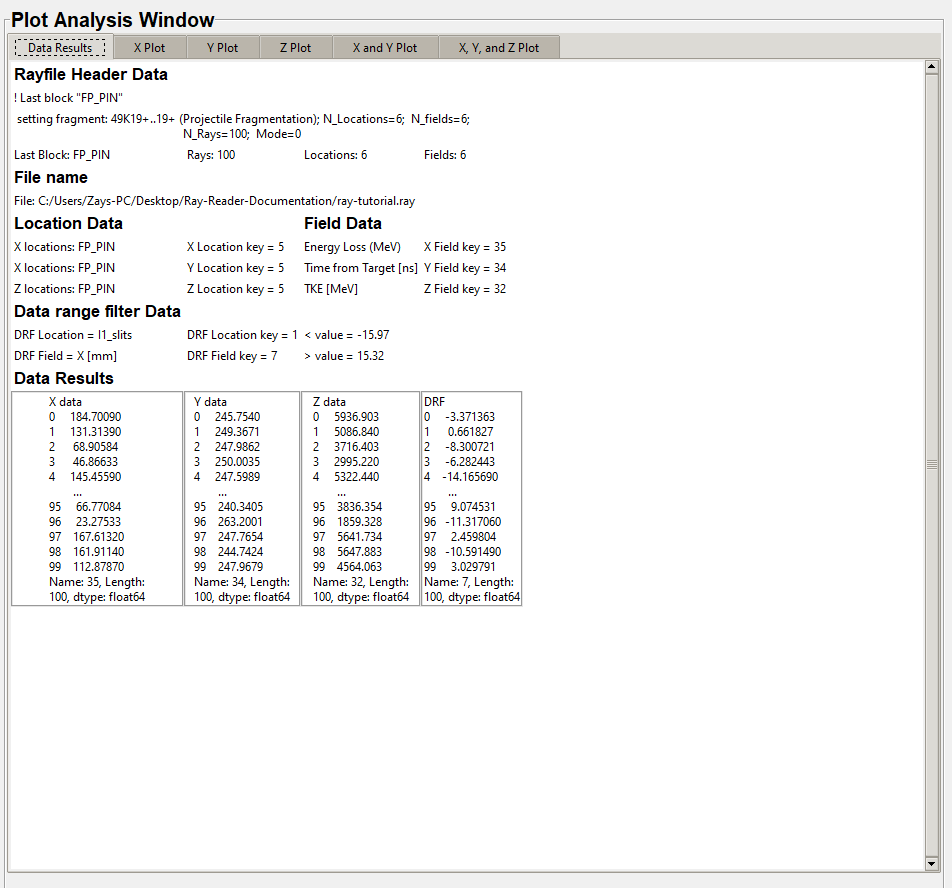Click the Rayfile Header Data heading
The width and height of the screenshot is (952, 888).
(91, 75)
